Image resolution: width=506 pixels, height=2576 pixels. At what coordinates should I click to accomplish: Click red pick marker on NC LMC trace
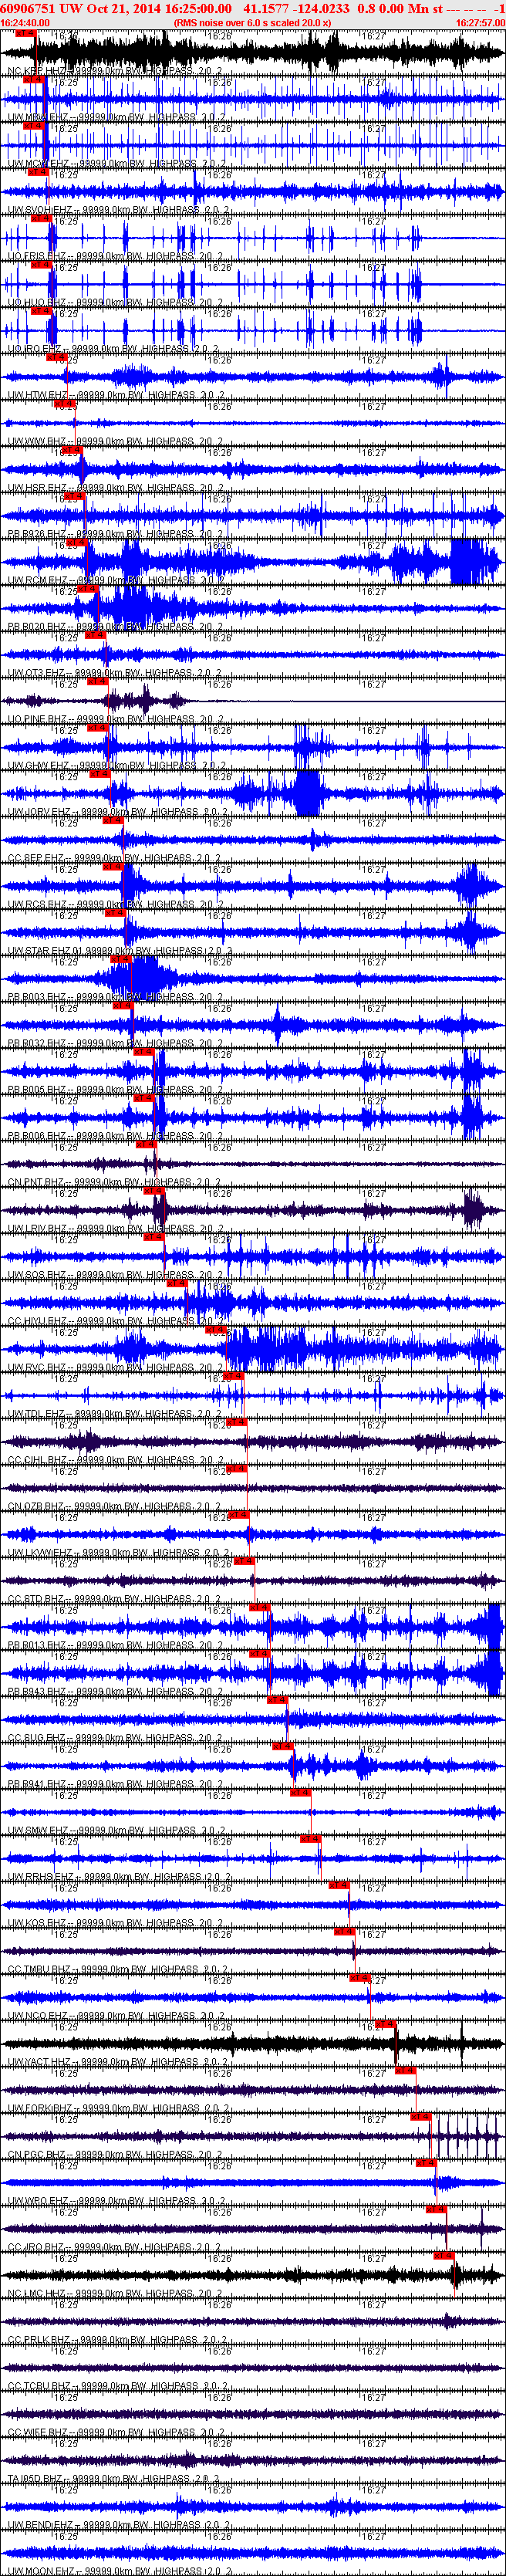point(445,2255)
